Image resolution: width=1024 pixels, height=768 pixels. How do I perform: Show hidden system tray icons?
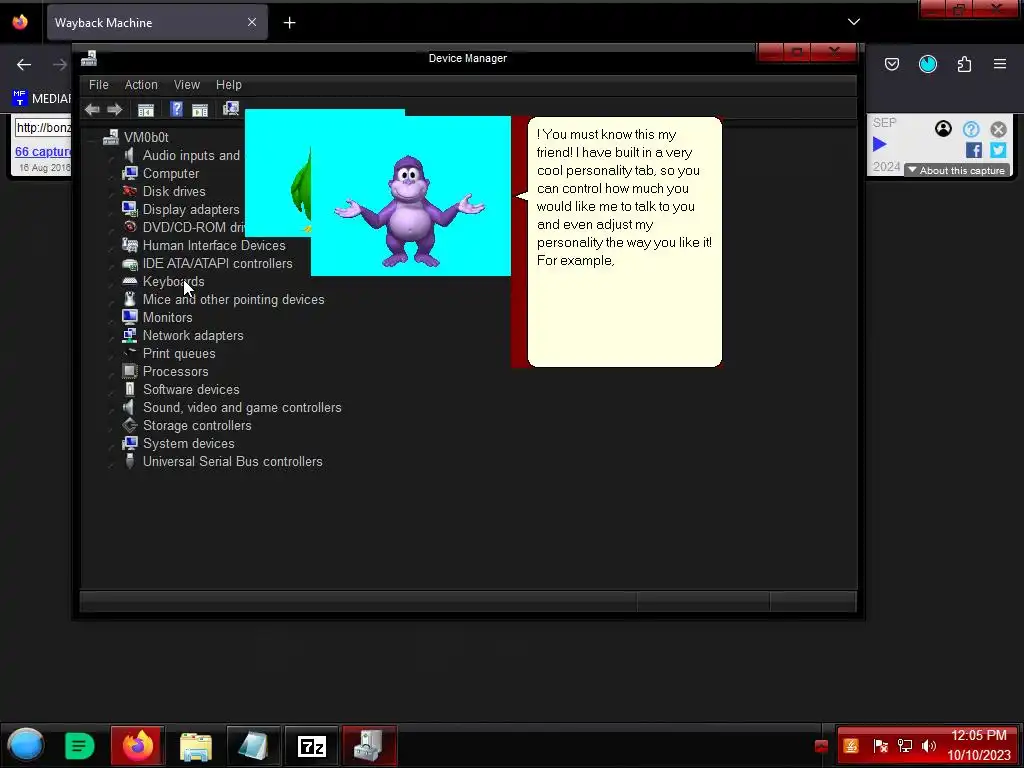[x=822, y=746]
